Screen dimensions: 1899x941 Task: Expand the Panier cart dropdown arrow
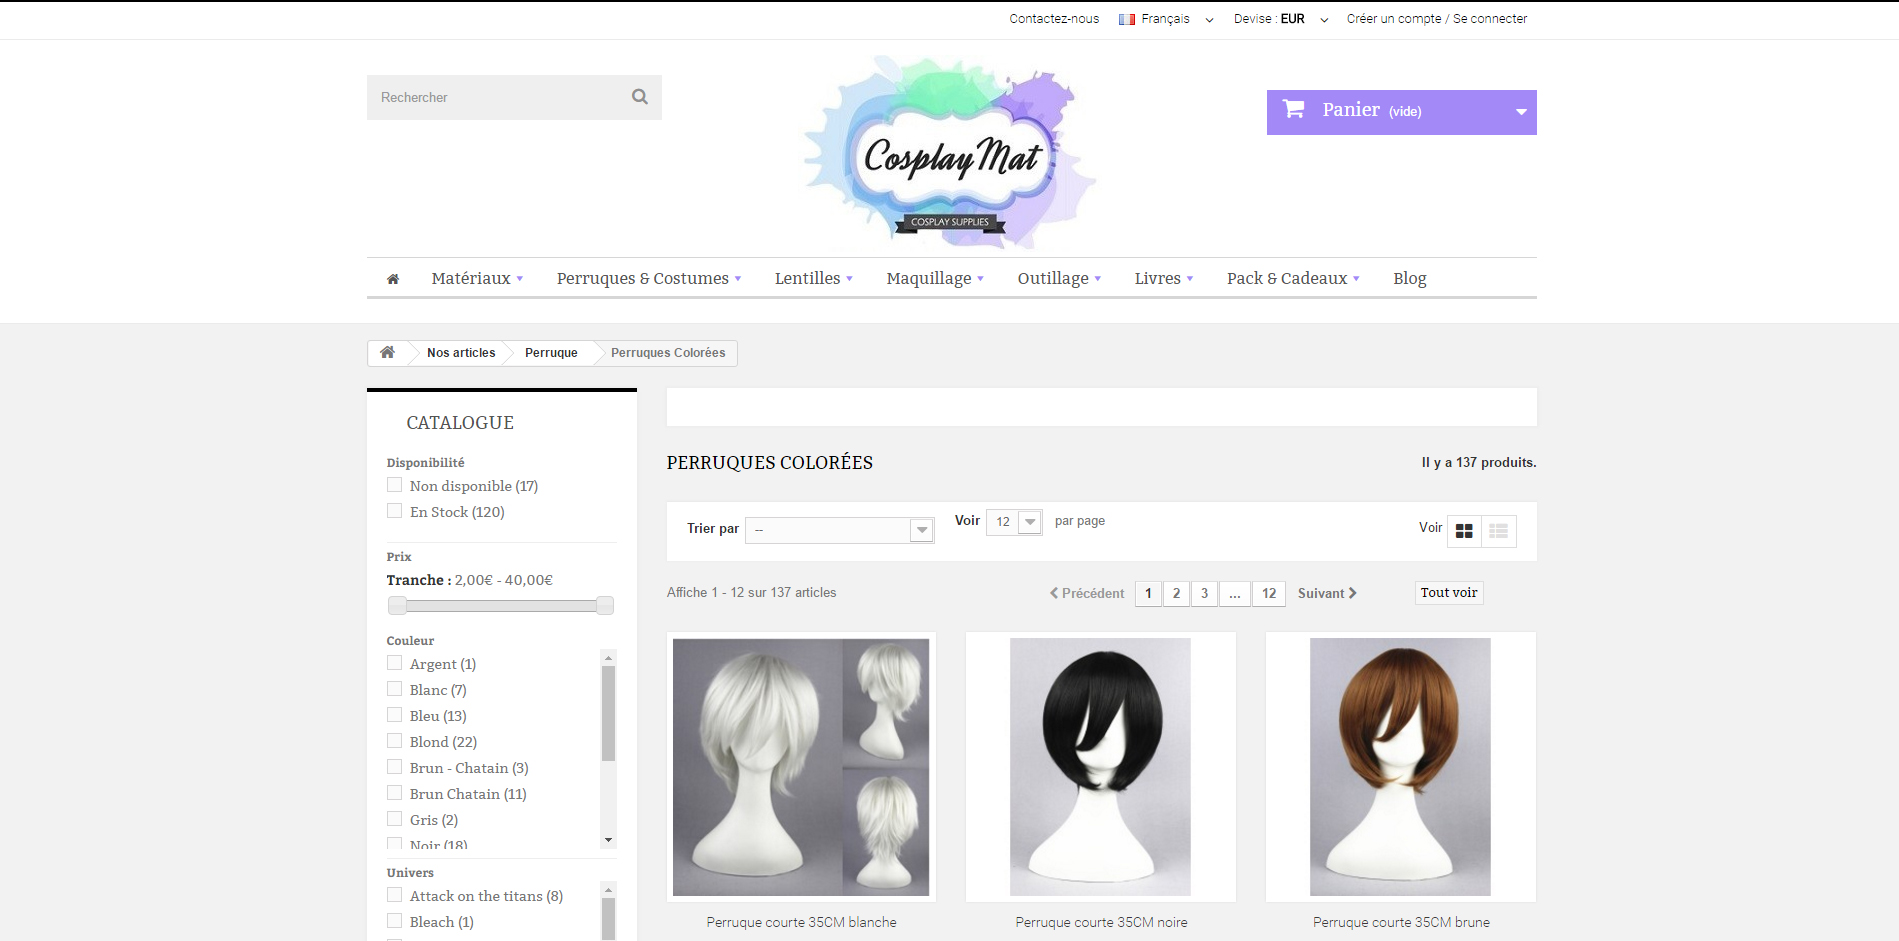coord(1521,112)
